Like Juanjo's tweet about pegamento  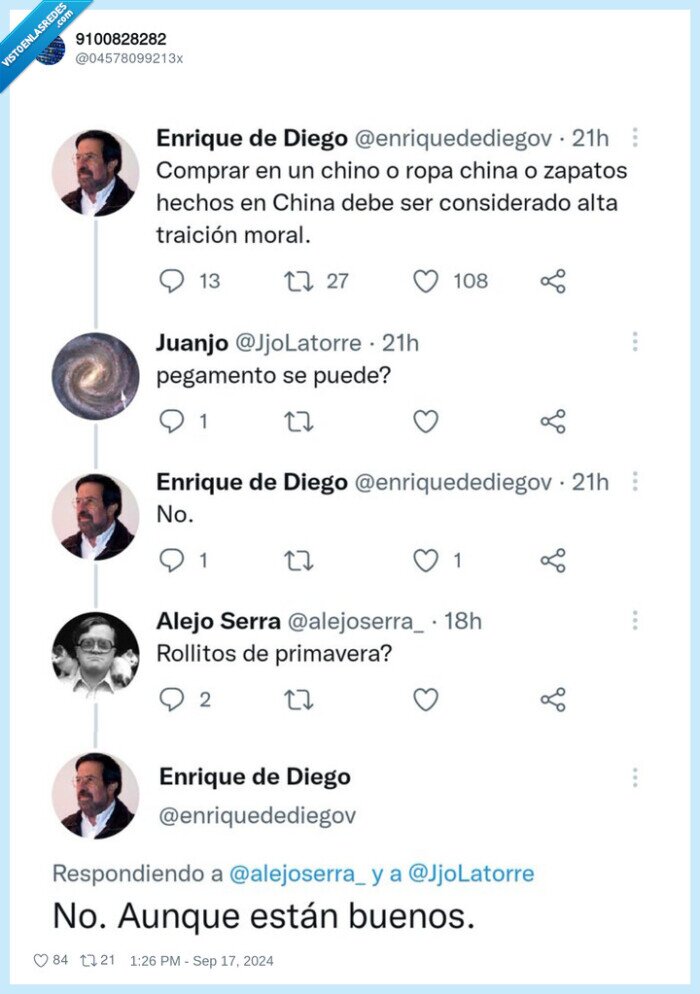(x=426, y=421)
